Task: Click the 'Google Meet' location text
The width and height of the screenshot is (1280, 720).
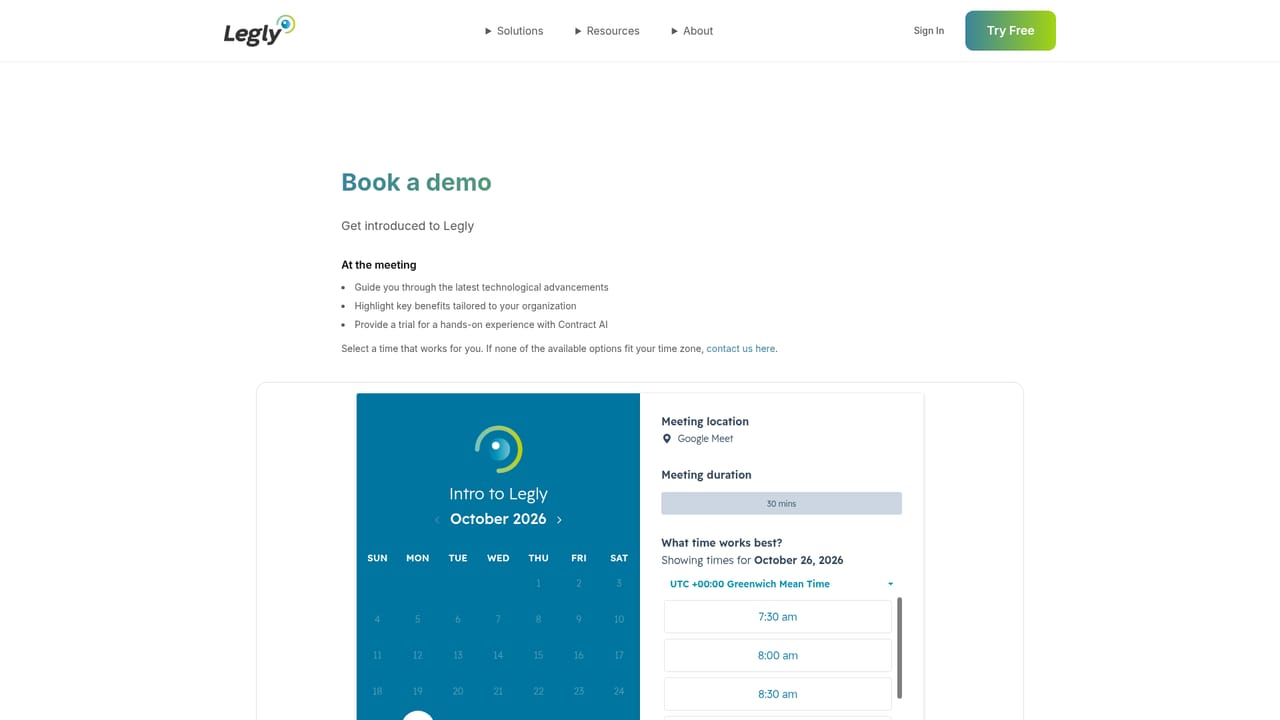Action: click(x=705, y=439)
